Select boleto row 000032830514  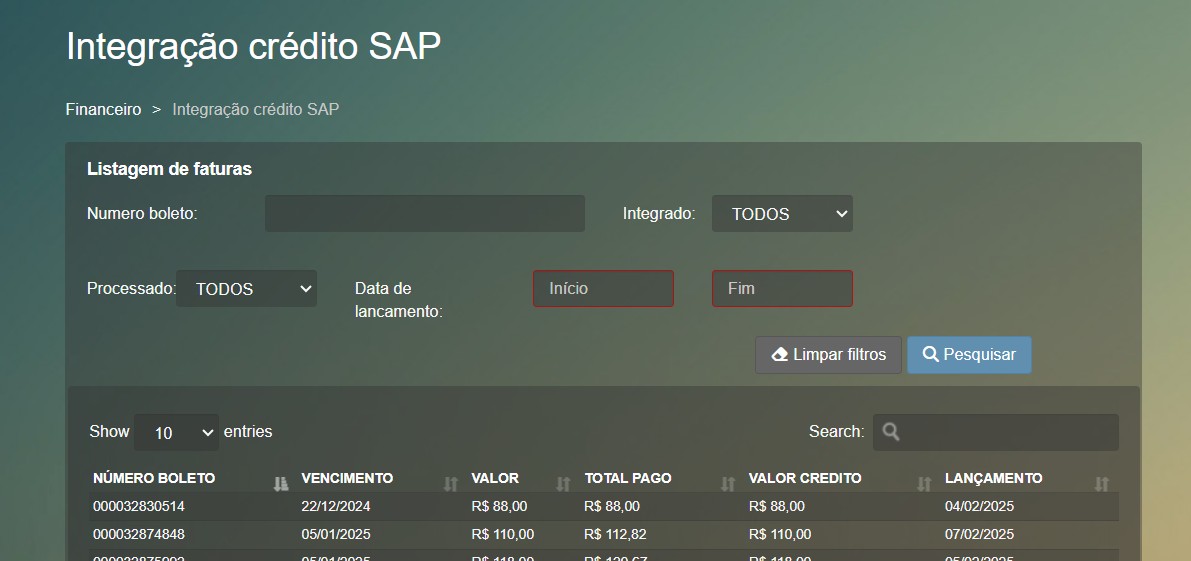coord(139,506)
